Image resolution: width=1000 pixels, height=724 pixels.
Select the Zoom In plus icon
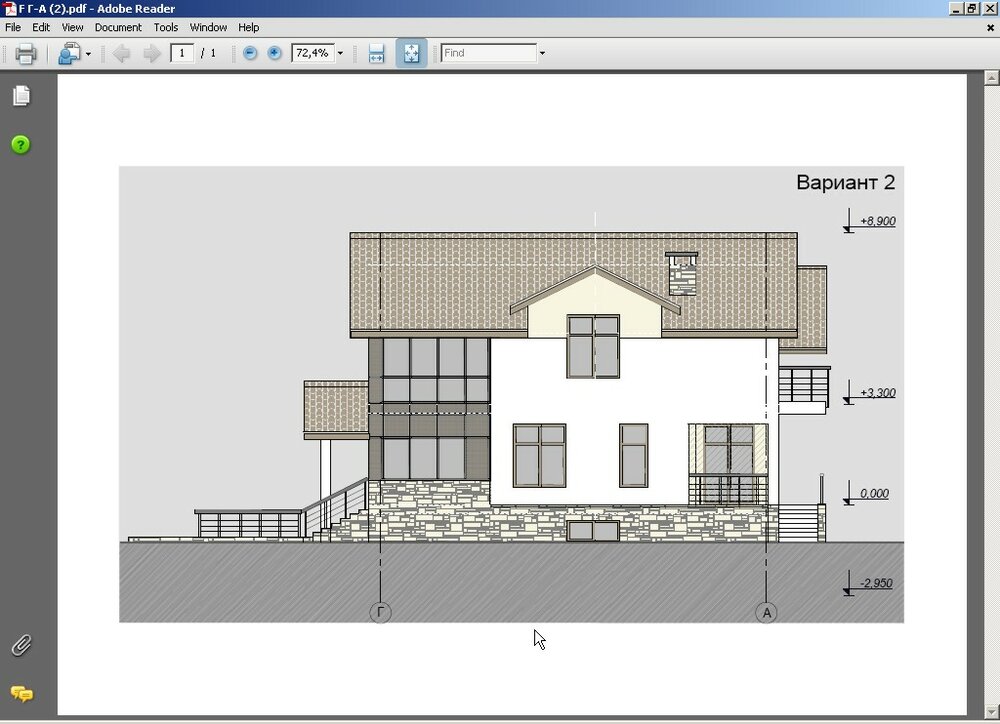274,53
